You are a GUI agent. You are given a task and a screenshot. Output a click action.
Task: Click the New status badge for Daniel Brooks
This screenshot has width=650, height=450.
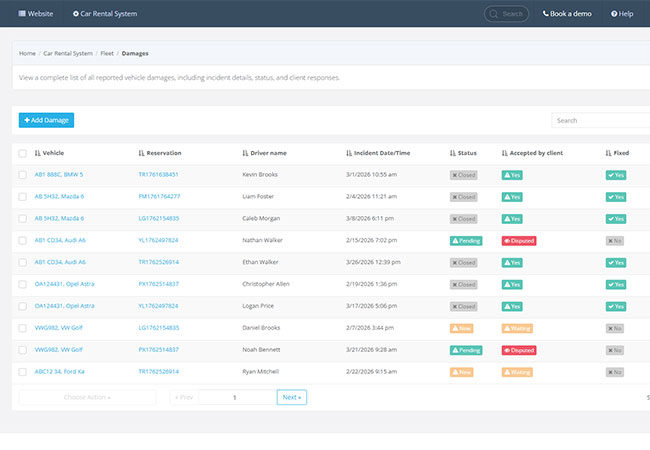coord(461,329)
